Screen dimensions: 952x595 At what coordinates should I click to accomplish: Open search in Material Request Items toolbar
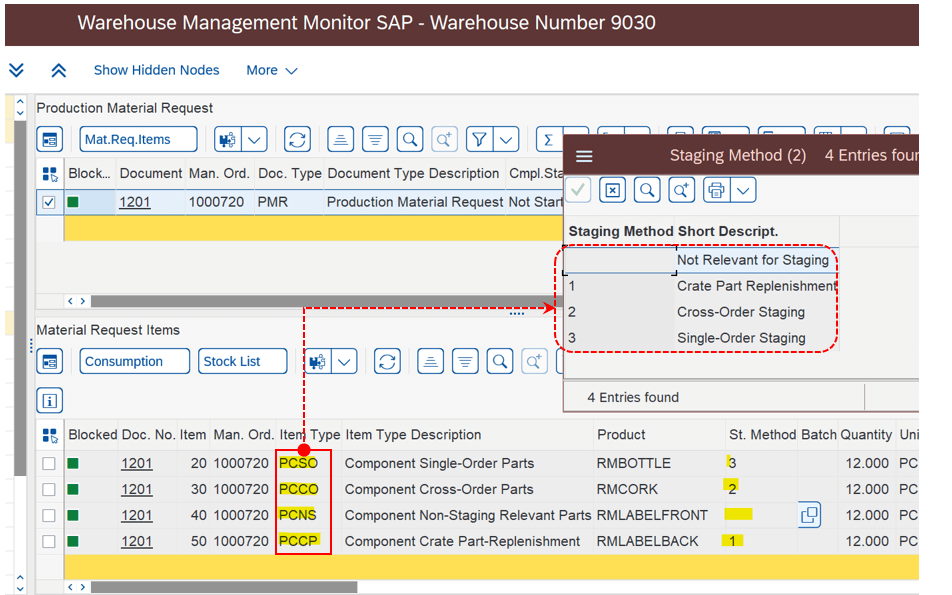500,362
